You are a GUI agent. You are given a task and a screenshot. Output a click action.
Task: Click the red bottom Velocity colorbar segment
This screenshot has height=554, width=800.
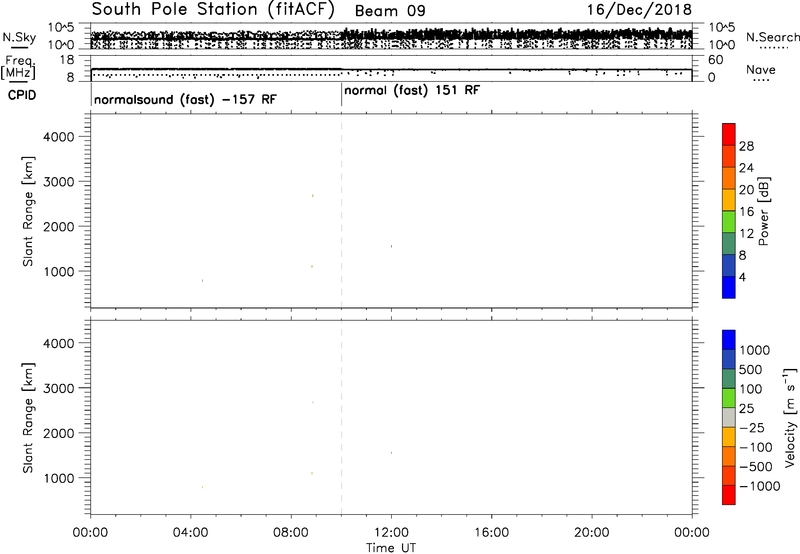pyautogui.click(x=729, y=495)
